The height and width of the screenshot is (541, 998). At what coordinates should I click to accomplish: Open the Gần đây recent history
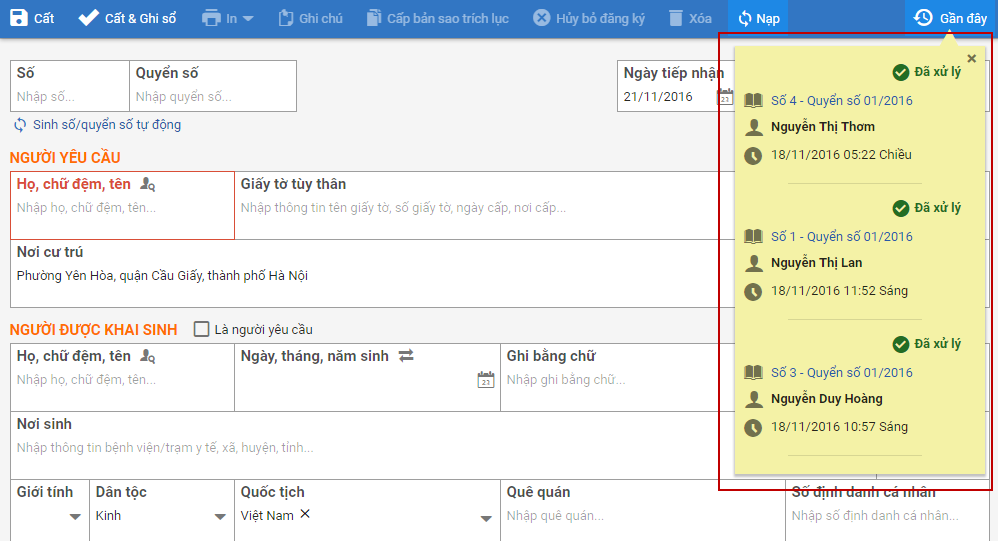950,18
